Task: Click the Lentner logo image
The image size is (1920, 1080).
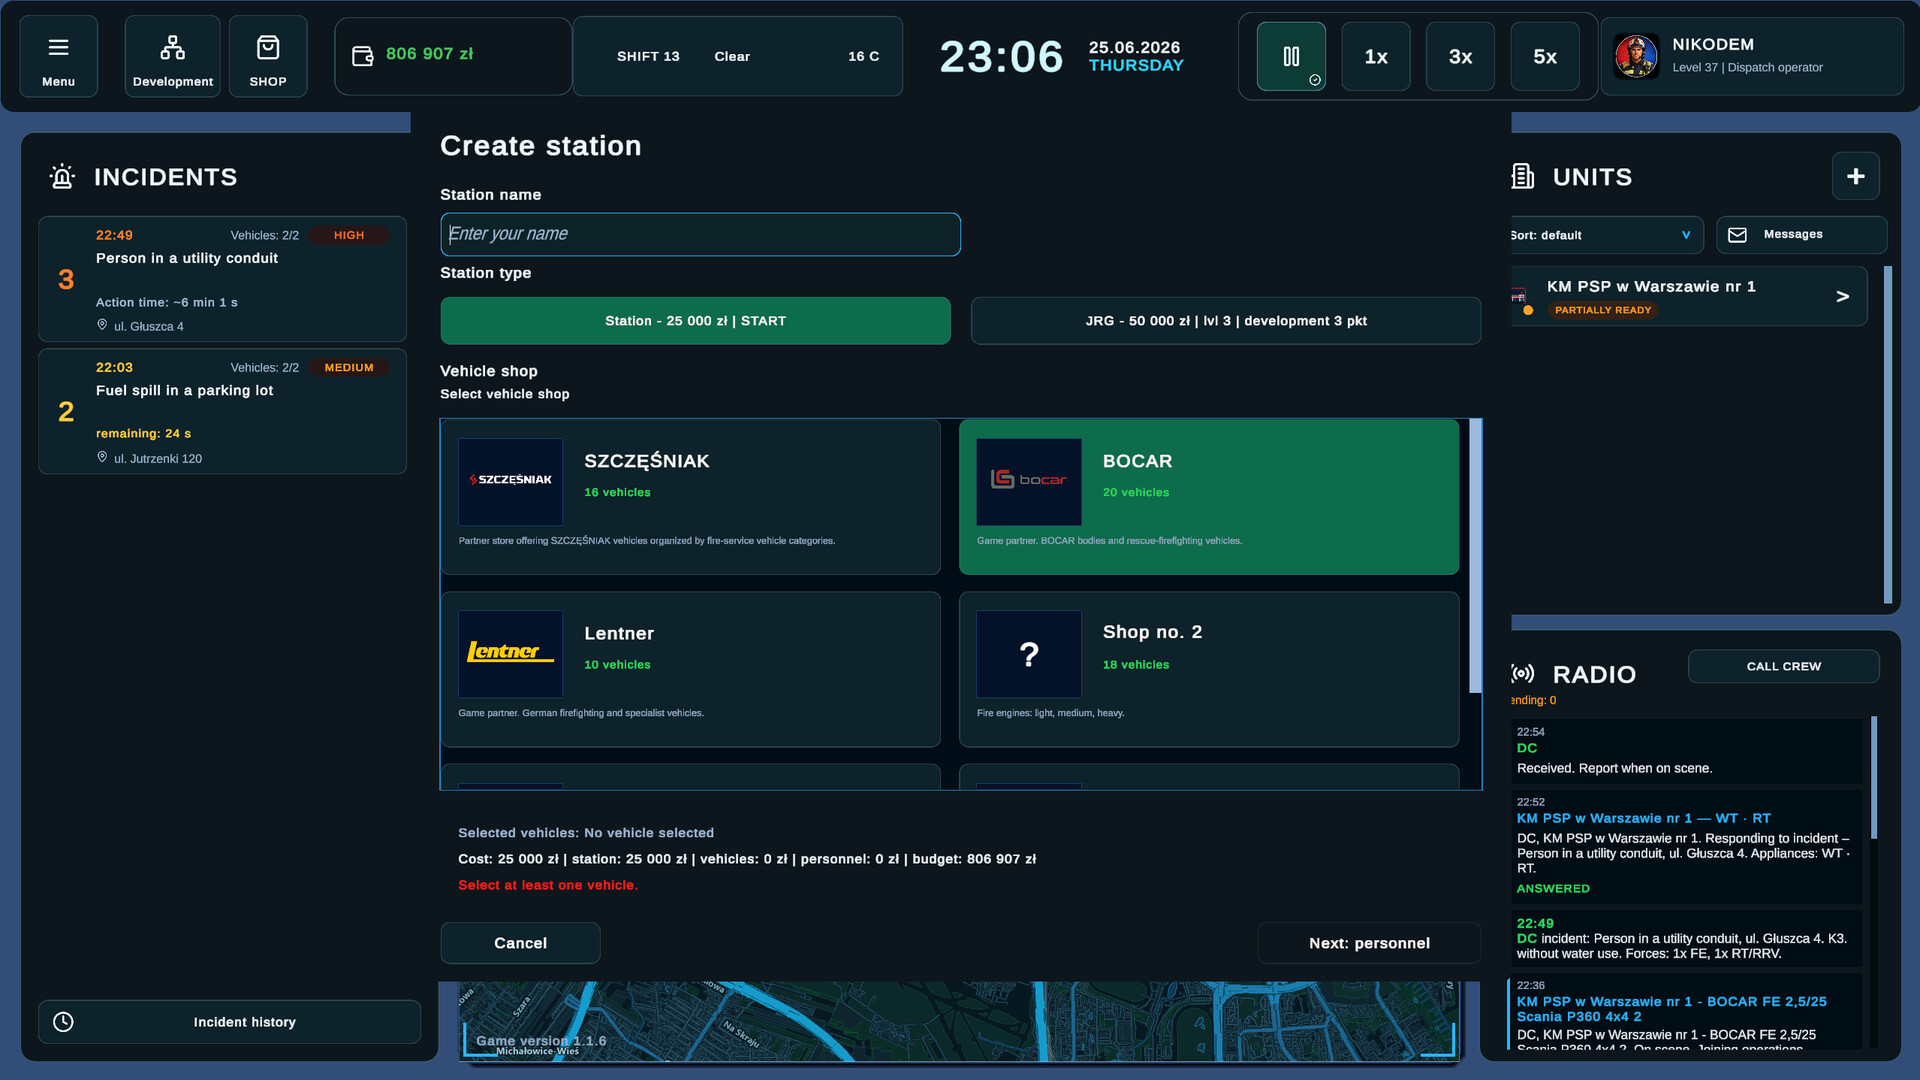Action: tap(510, 653)
